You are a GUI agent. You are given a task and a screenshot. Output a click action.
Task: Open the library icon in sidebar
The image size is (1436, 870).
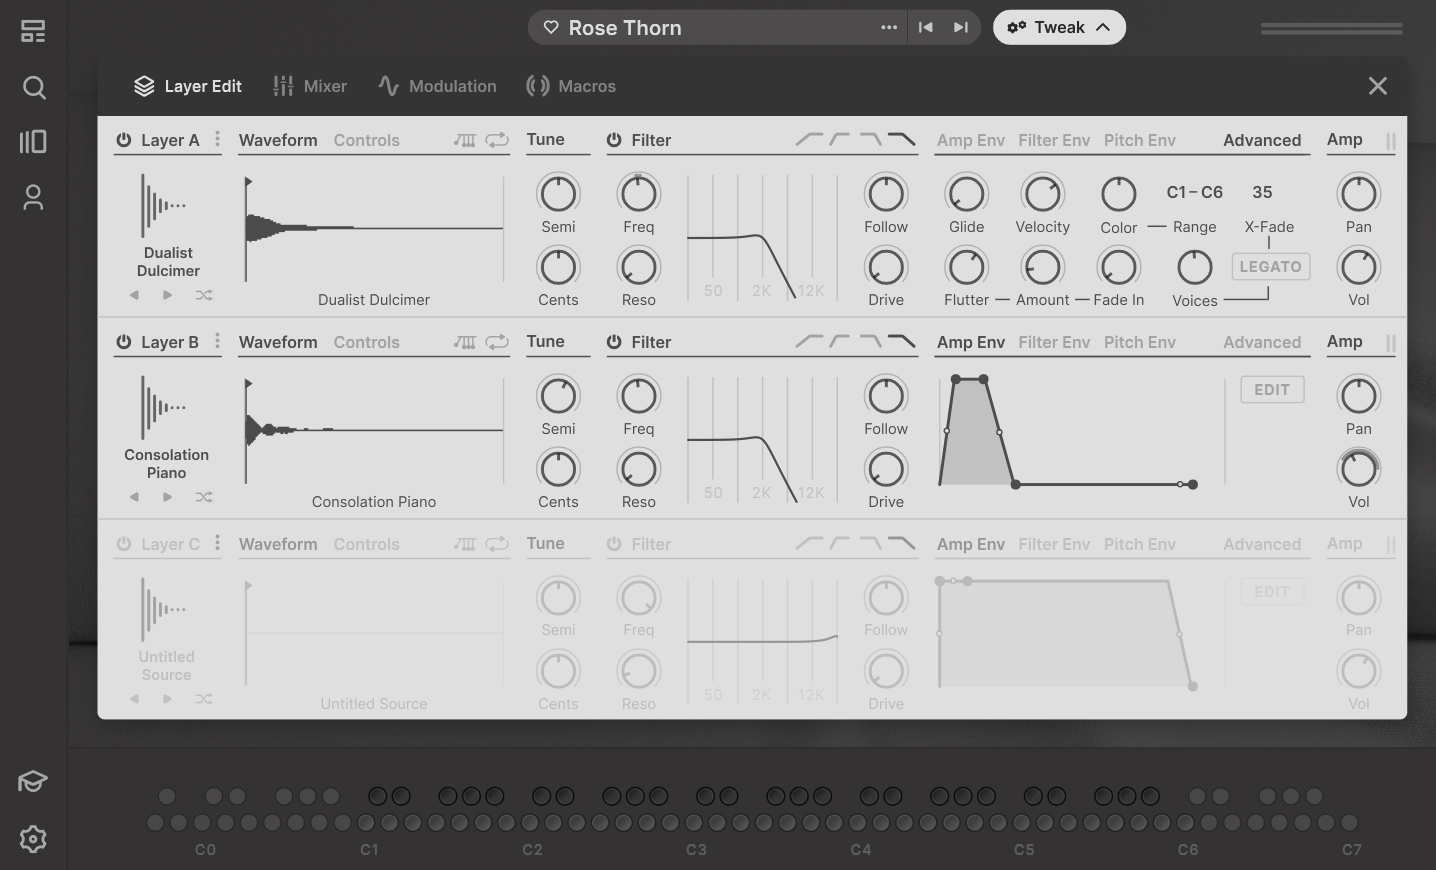[x=33, y=142]
